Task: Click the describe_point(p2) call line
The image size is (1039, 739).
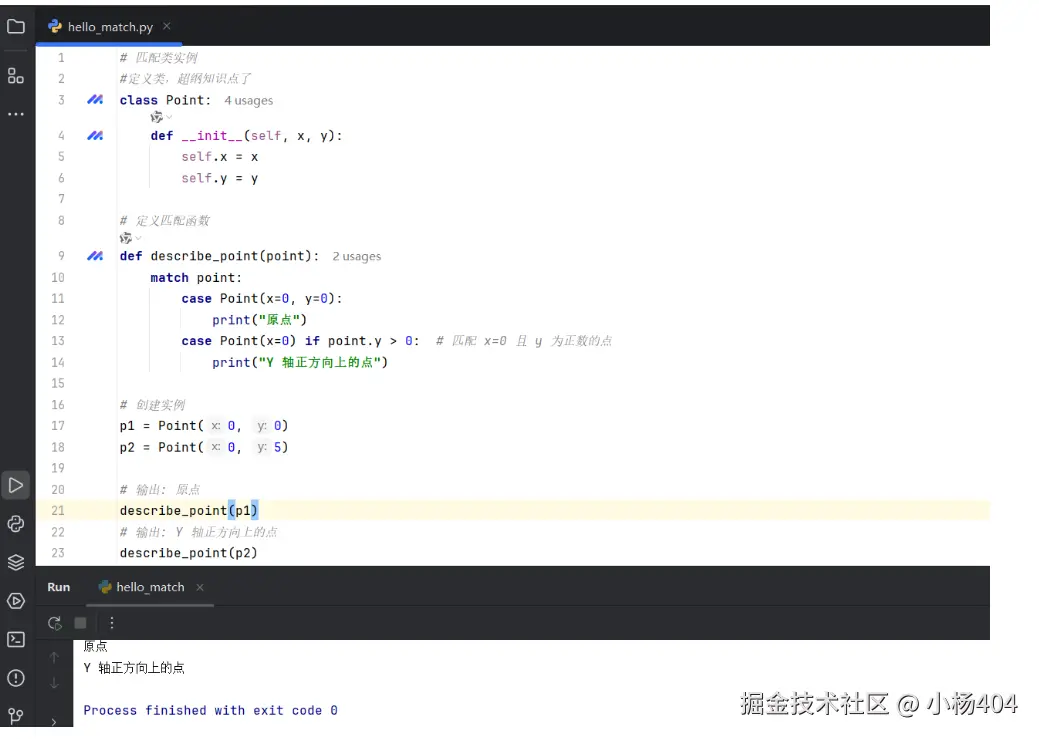Action: click(x=189, y=553)
